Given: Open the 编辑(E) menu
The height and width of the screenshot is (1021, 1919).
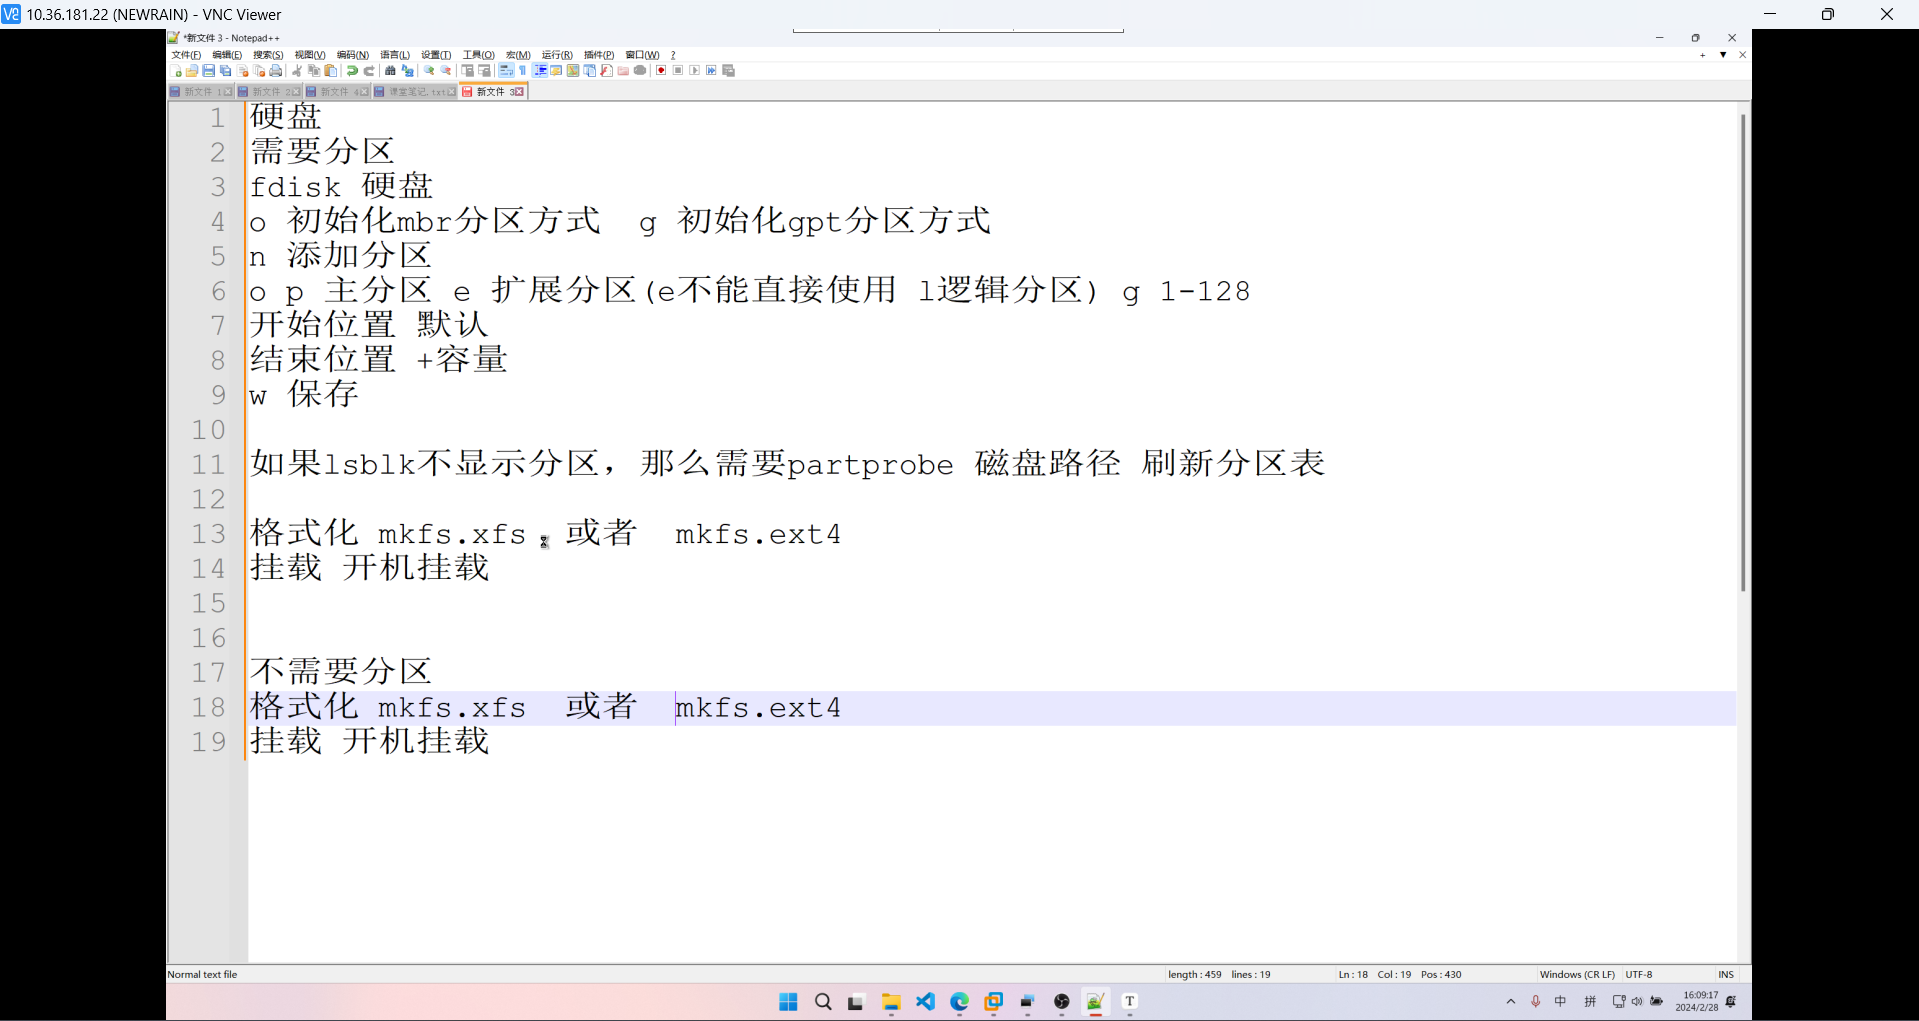Looking at the screenshot, I should coord(227,55).
